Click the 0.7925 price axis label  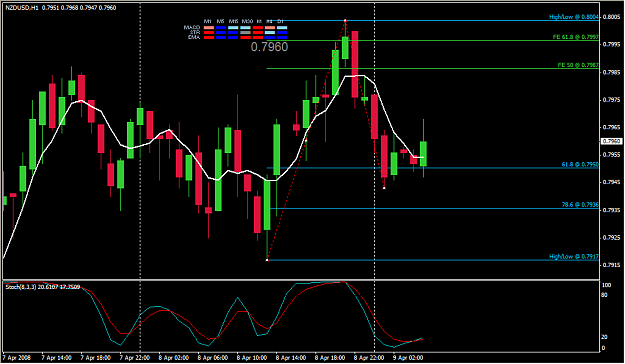(x=612, y=238)
